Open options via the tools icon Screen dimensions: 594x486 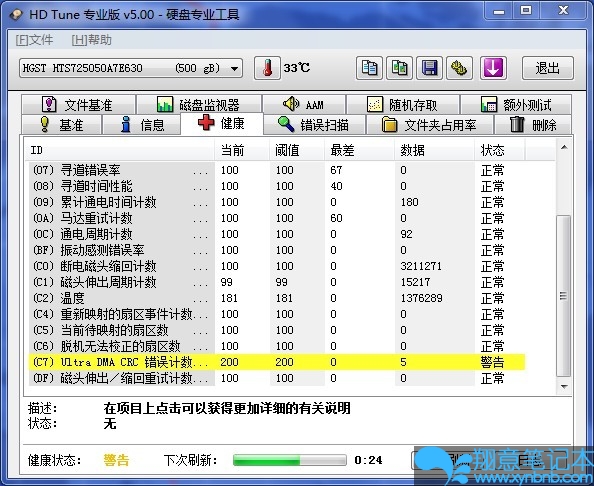pyautogui.click(x=459, y=68)
